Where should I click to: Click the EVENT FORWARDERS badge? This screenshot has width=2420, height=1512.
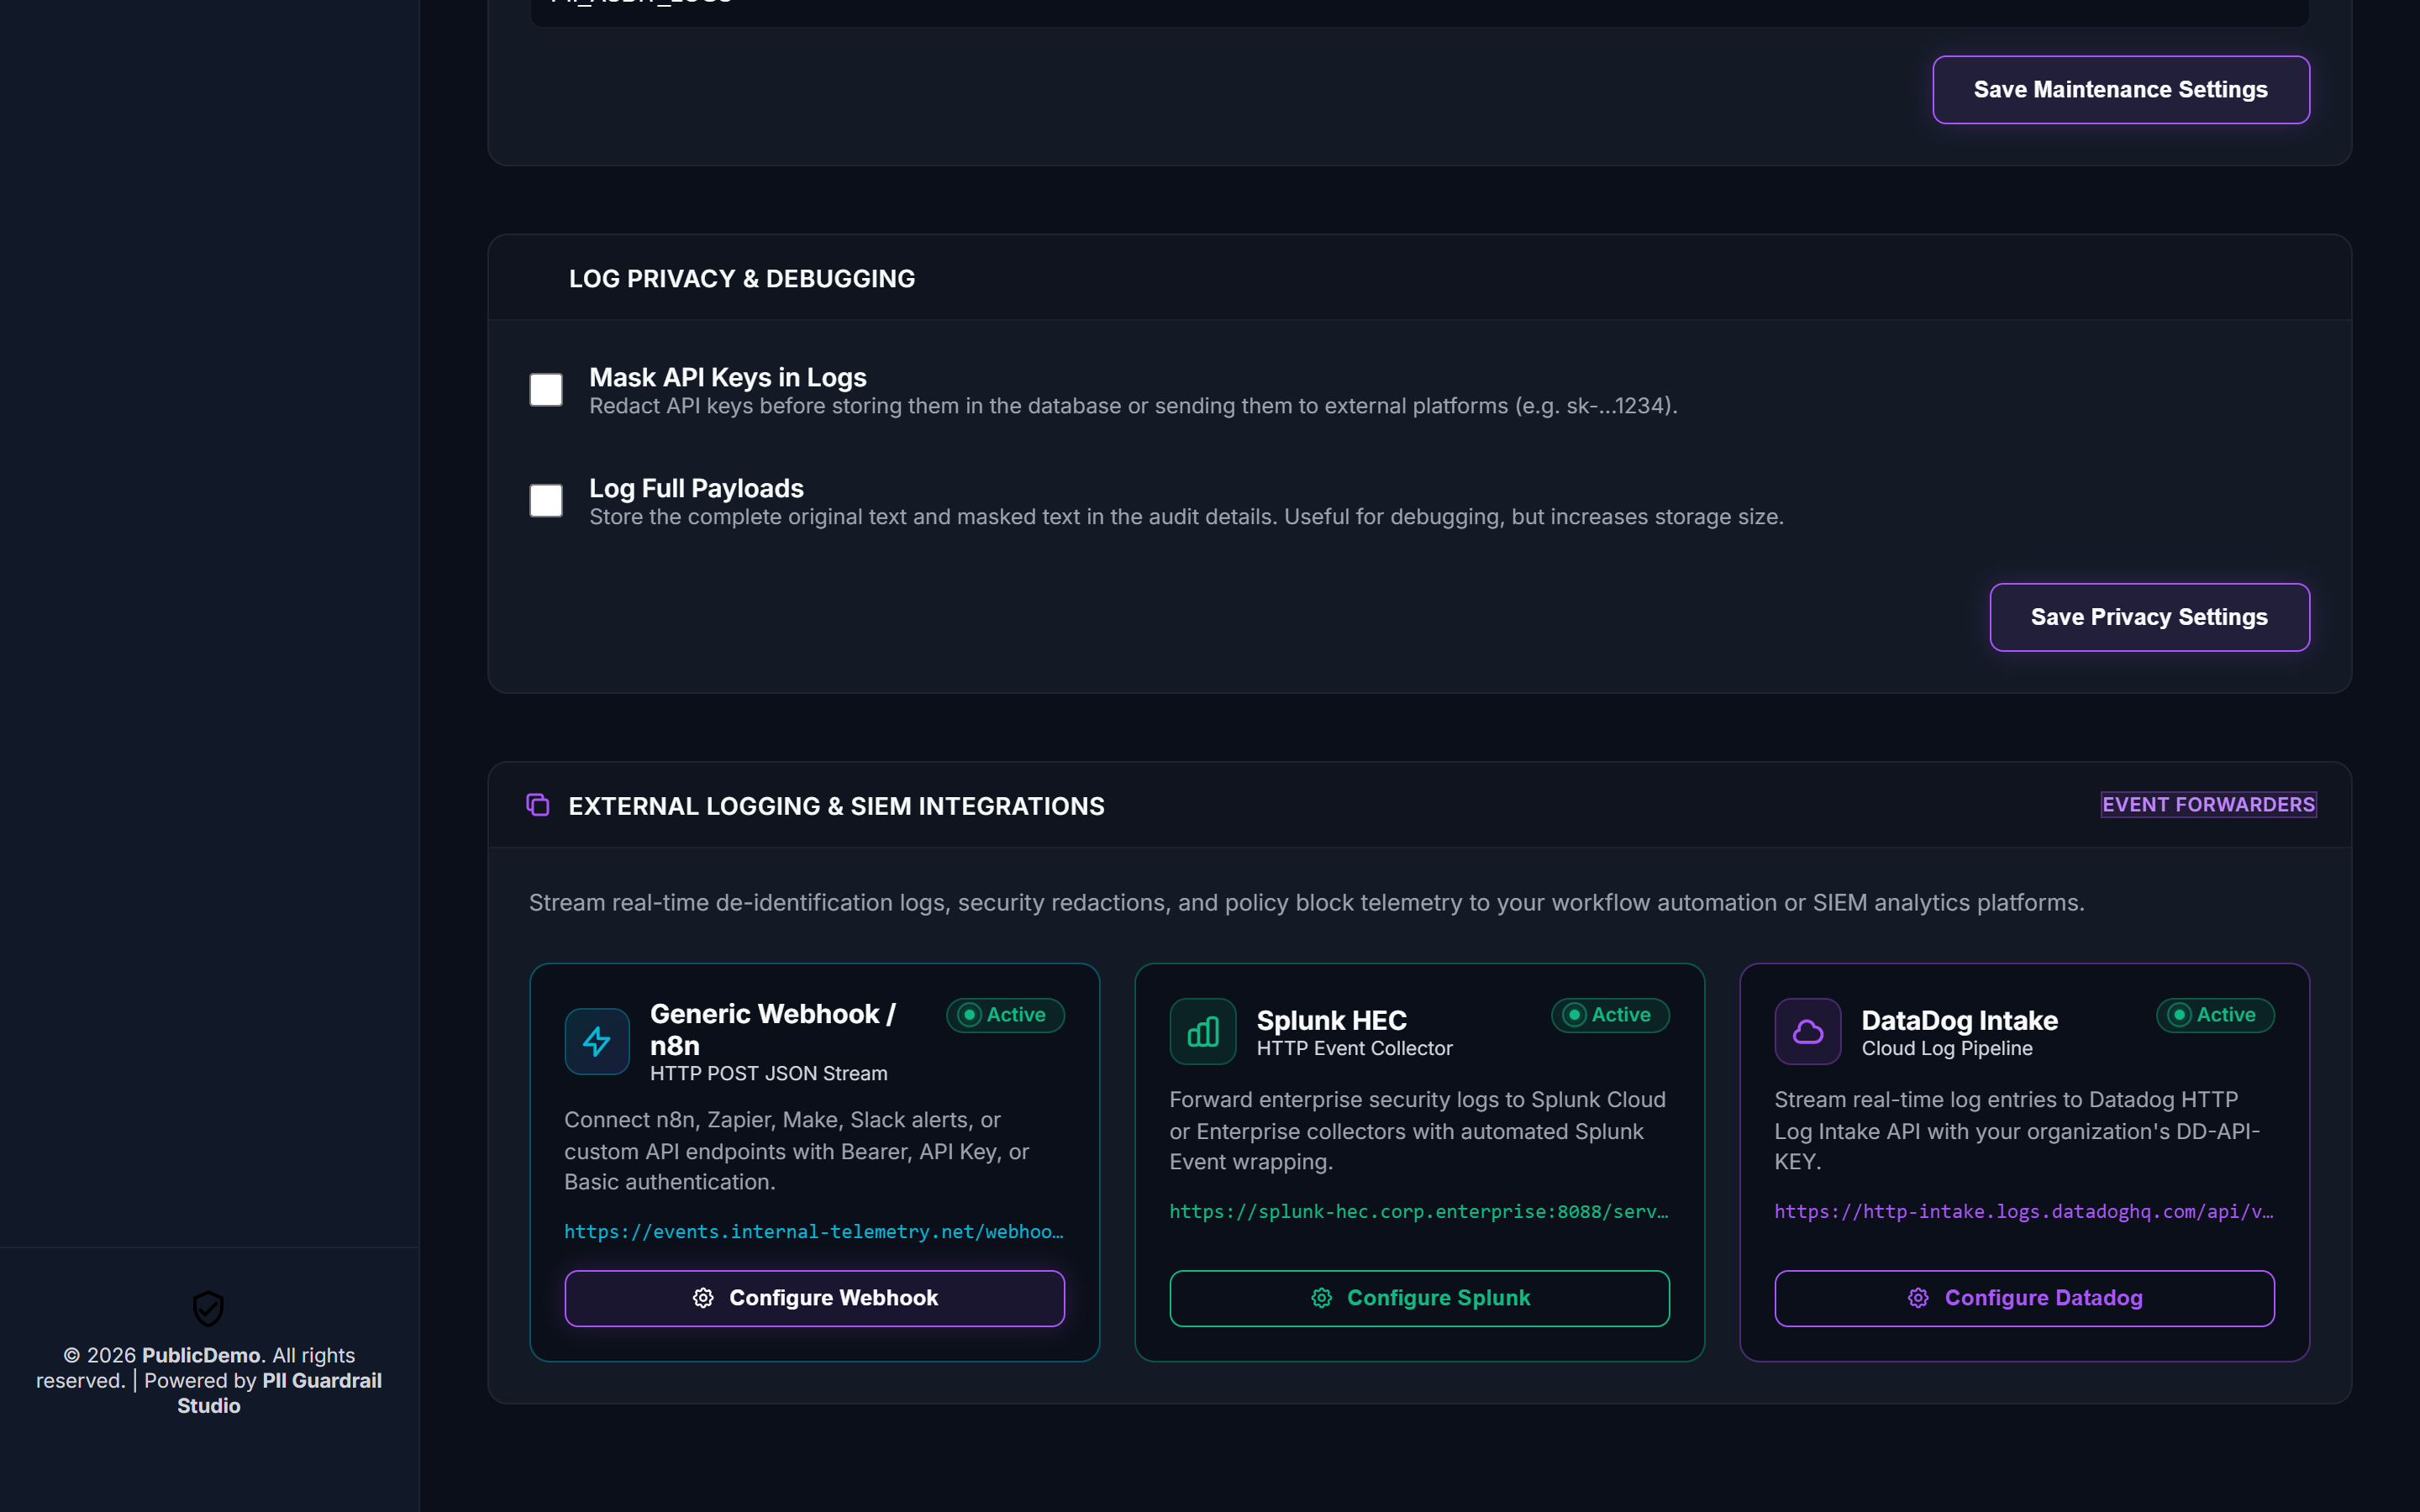pyautogui.click(x=2208, y=805)
